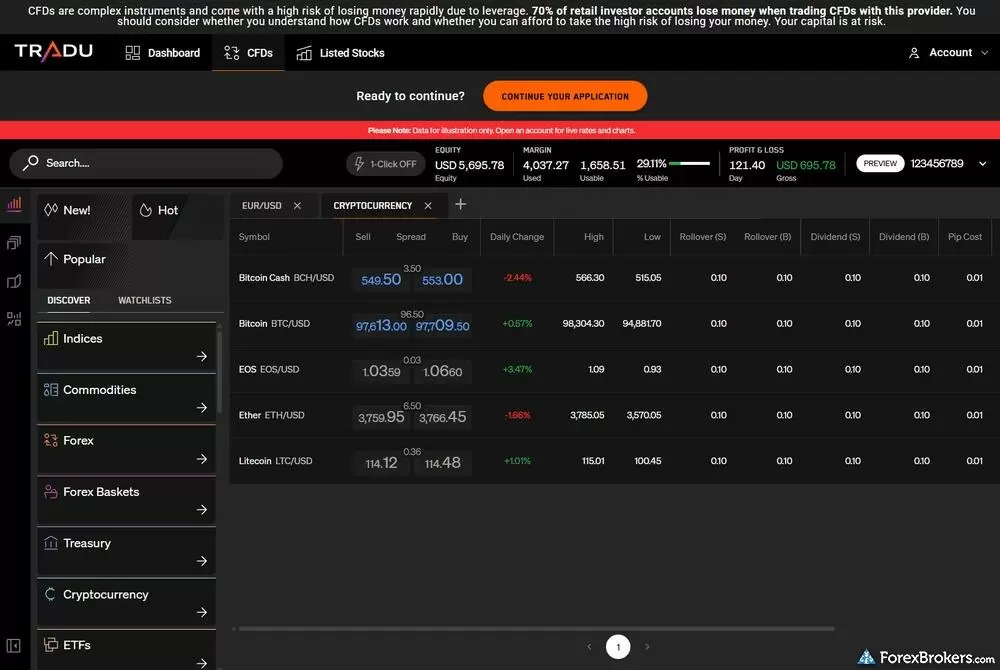Switch to the EUR/USD tab
This screenshot has height=670, width=1000.
click(x=261, y=205)
